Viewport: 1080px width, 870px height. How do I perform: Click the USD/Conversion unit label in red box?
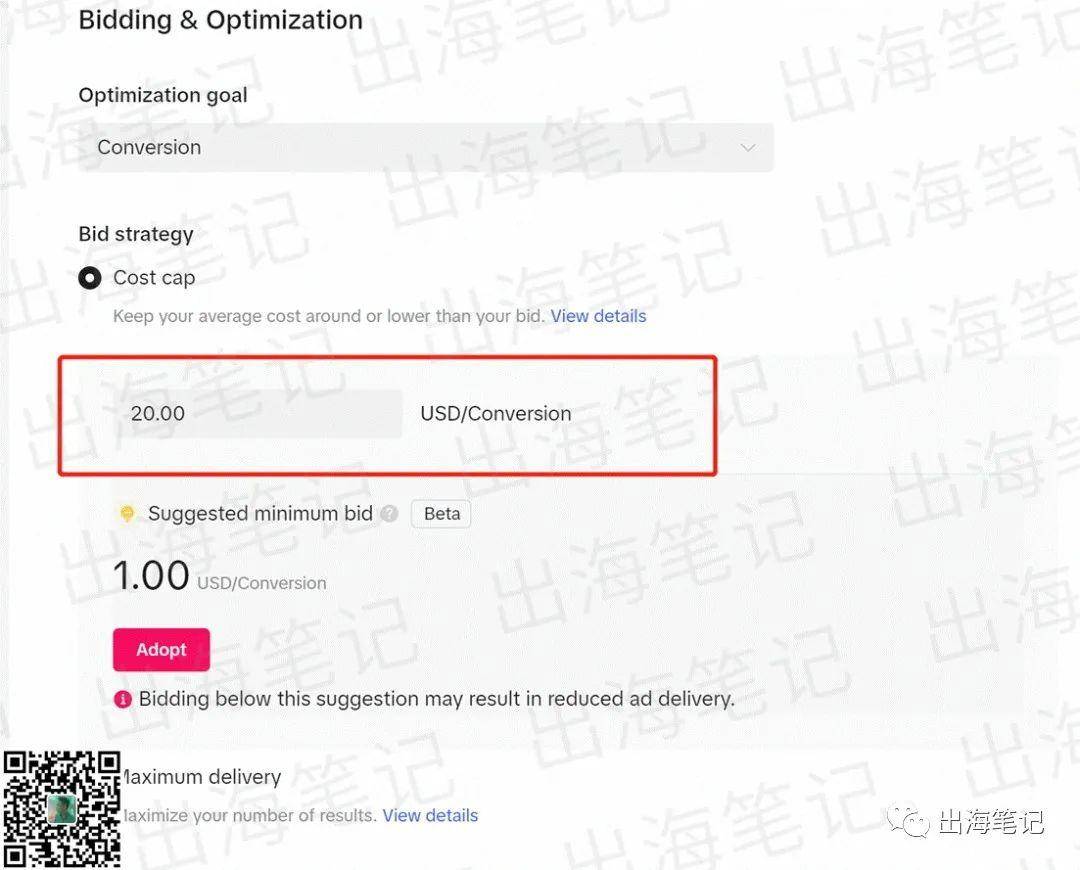(x=496, y=413)
